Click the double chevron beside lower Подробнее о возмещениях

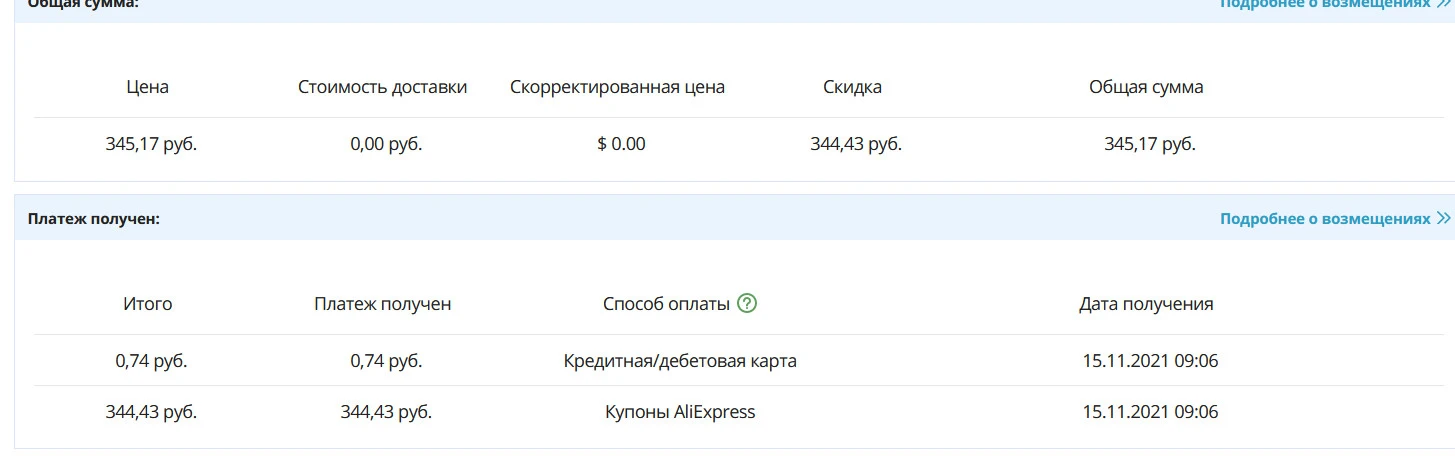click(x=1443, y=218)
